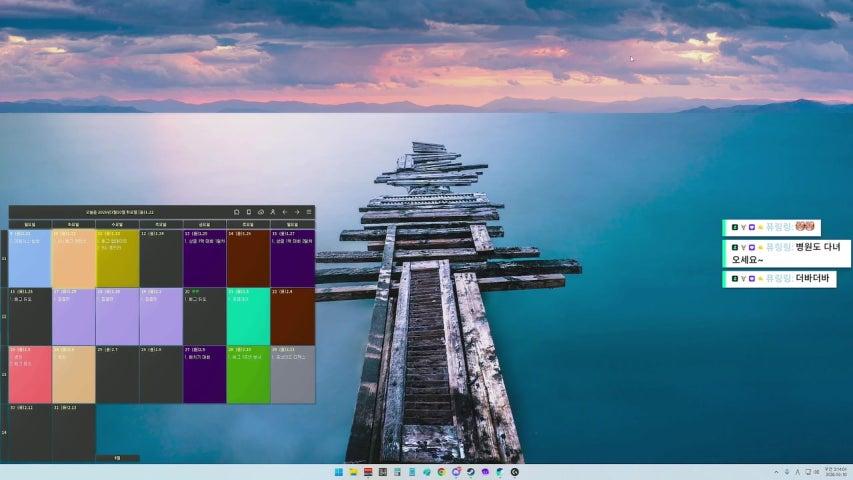Click the dark day cell for the 20th
Viewport: 853px width, 480px height.
(204, 317)
